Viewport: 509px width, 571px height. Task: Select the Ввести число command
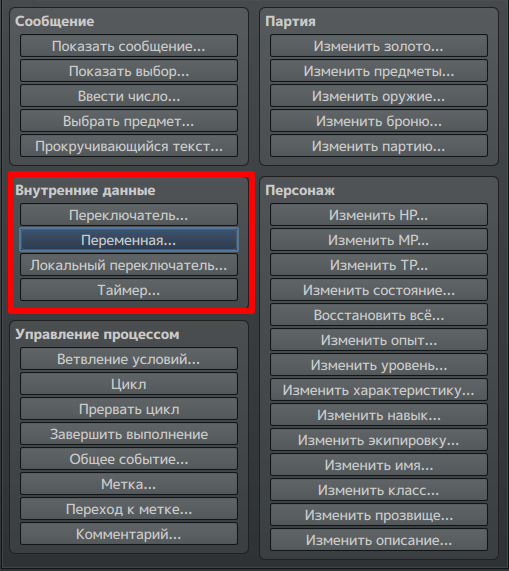[x=129, y=96]
